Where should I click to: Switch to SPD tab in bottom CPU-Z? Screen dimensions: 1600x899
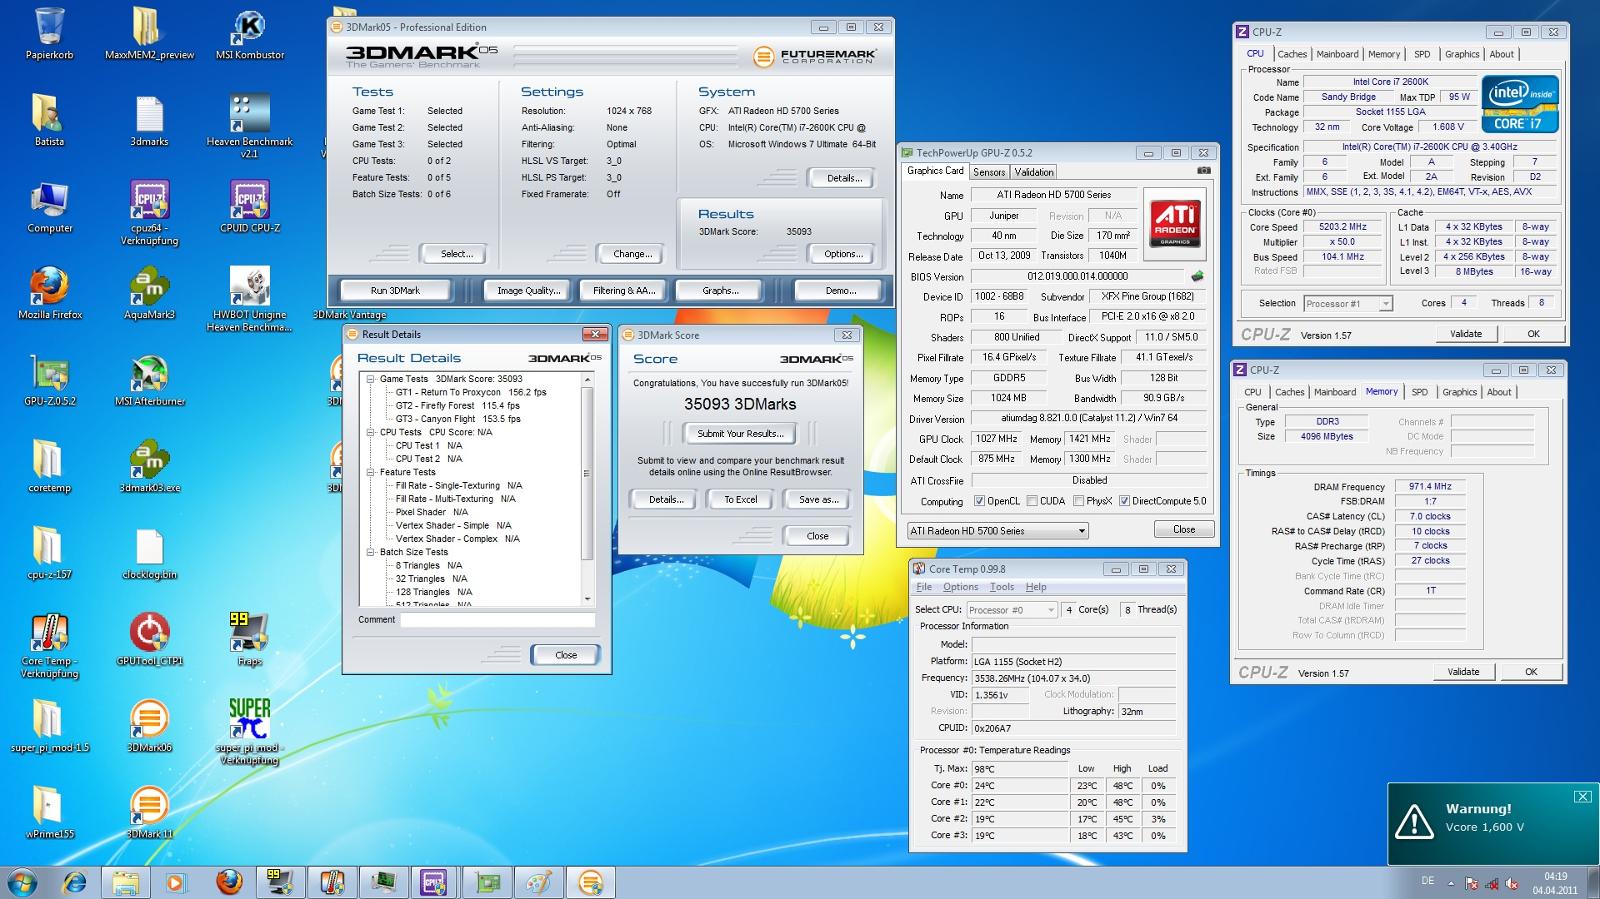click(x=1420, y=392)
